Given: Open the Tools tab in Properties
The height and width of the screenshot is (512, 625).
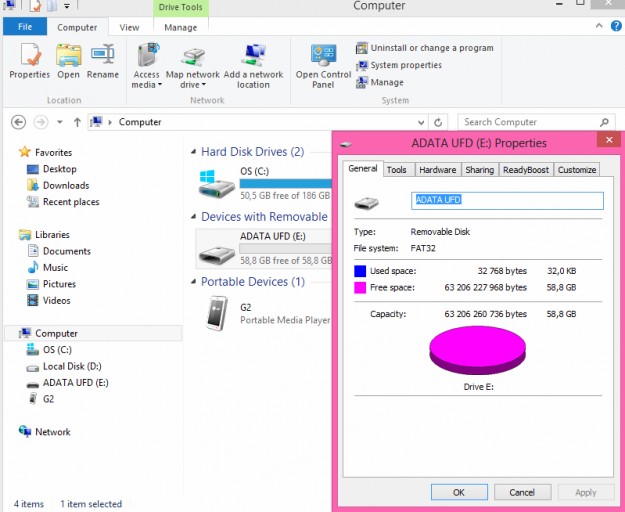Looking at the screenshot, I should [396, 170].
